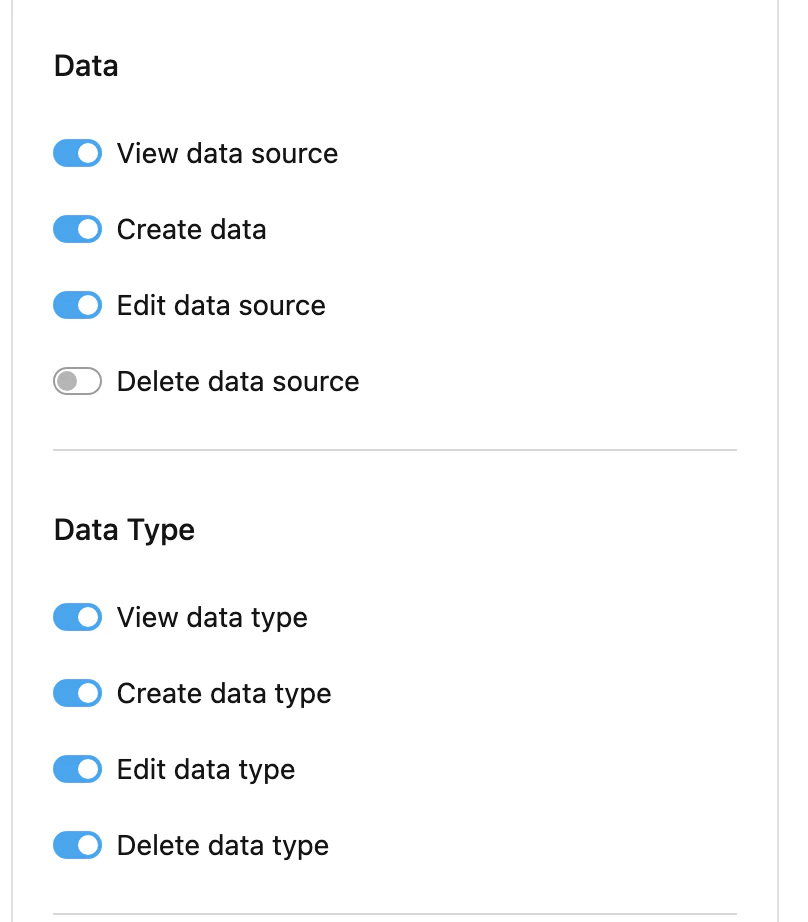Disable the View data source toggle
Screen dimensions: 808x922
[77, 153]
